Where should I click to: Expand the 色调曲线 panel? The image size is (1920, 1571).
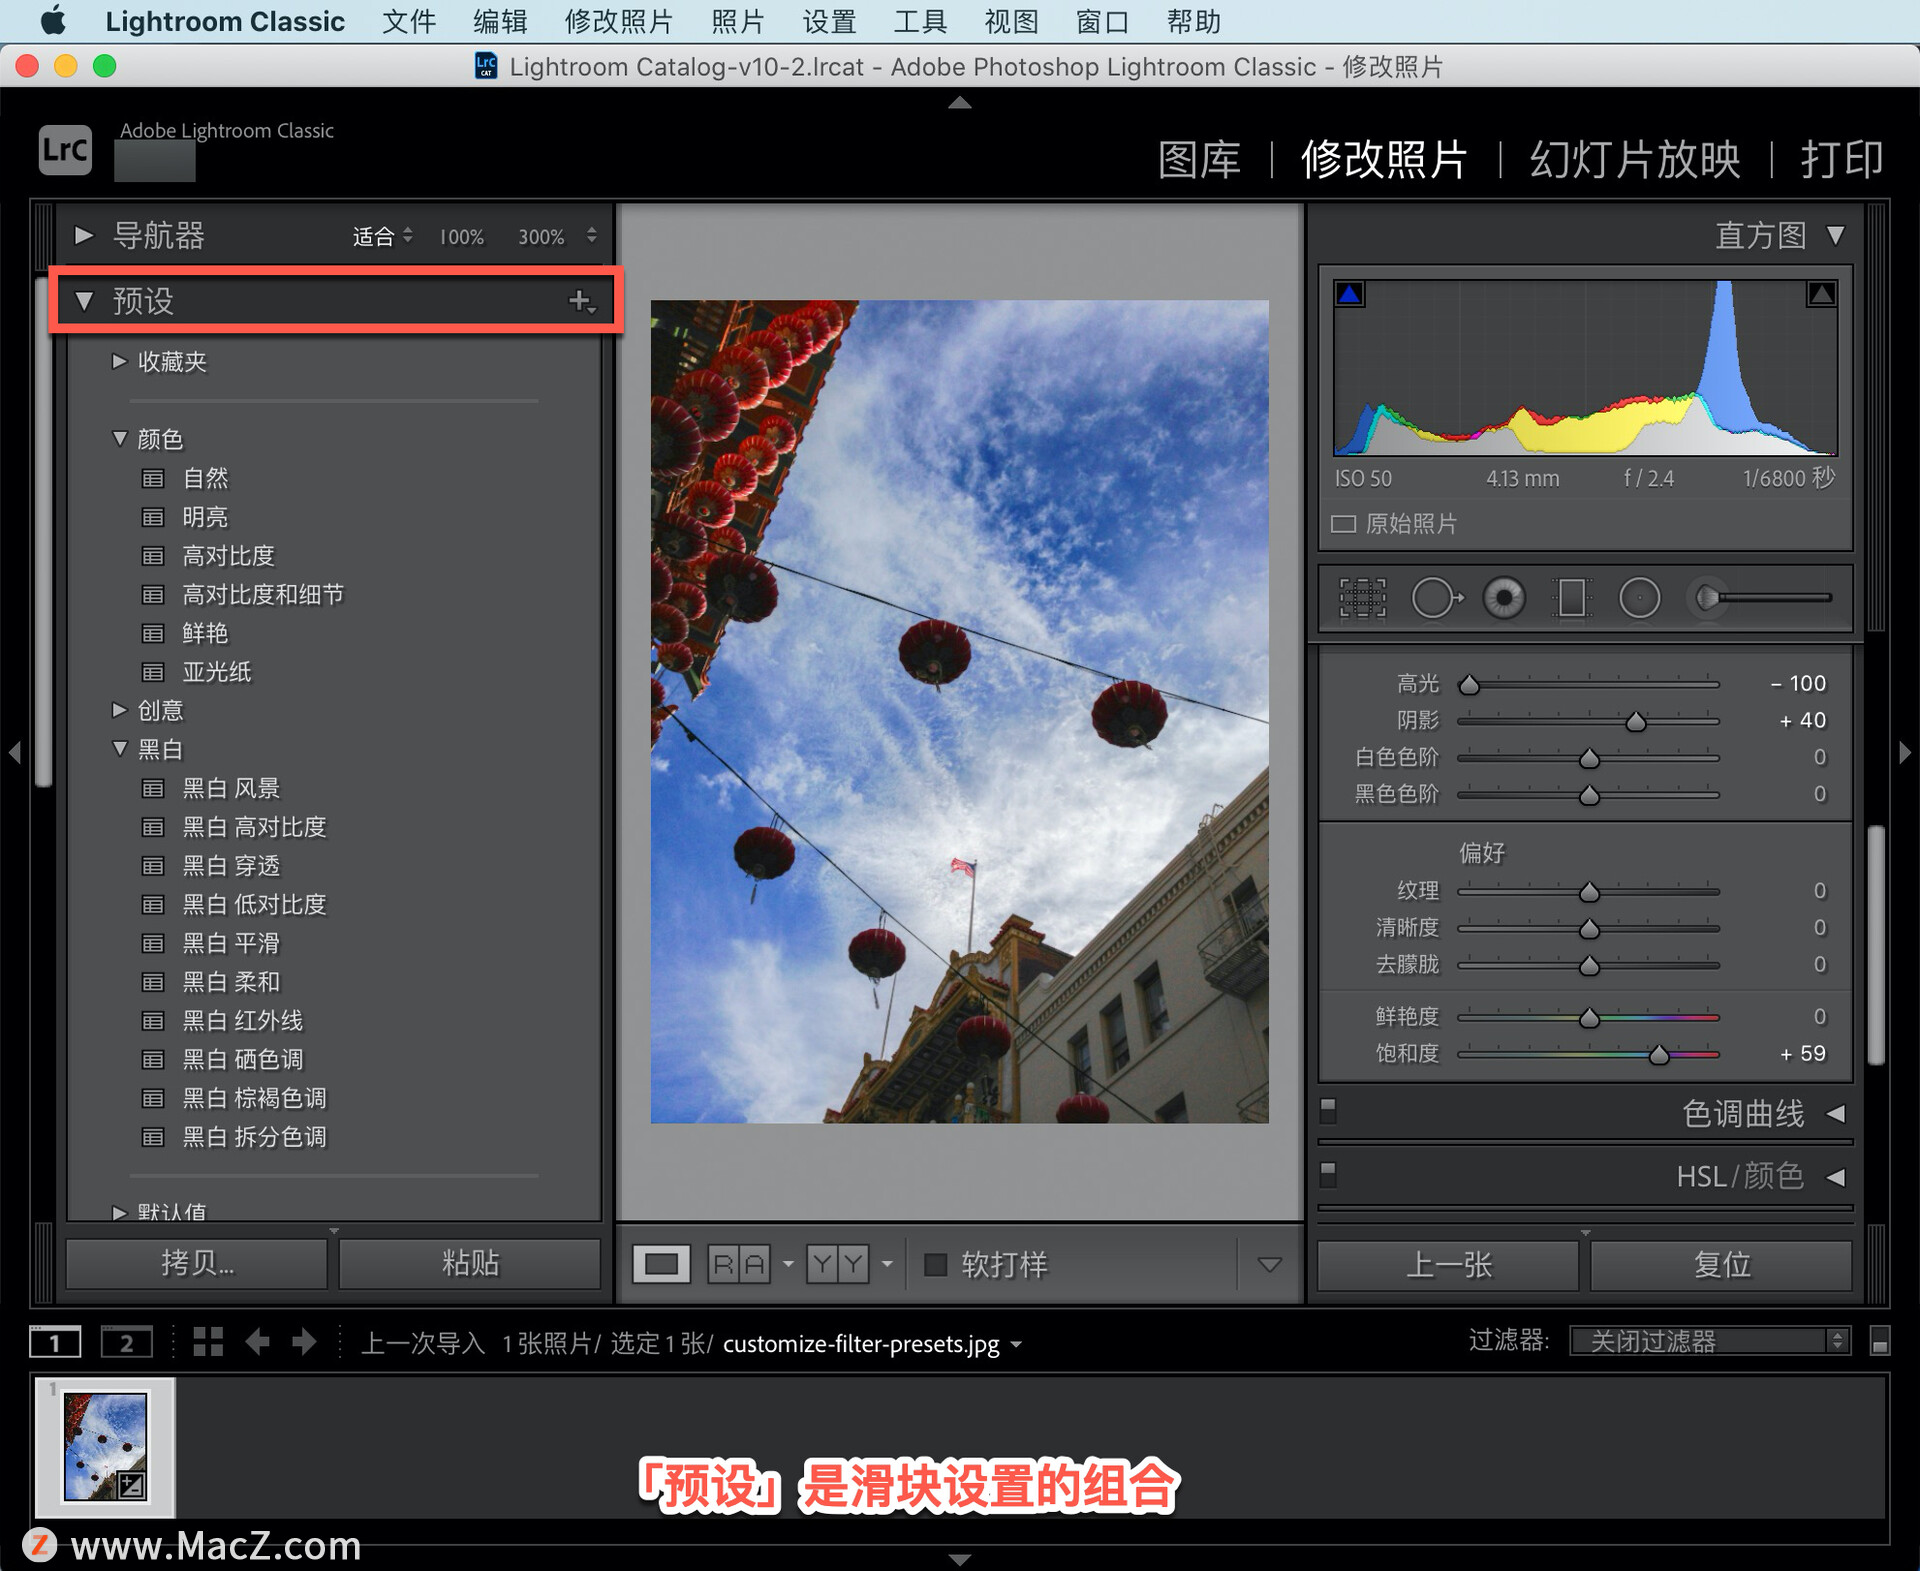tap(1836, 1114)
